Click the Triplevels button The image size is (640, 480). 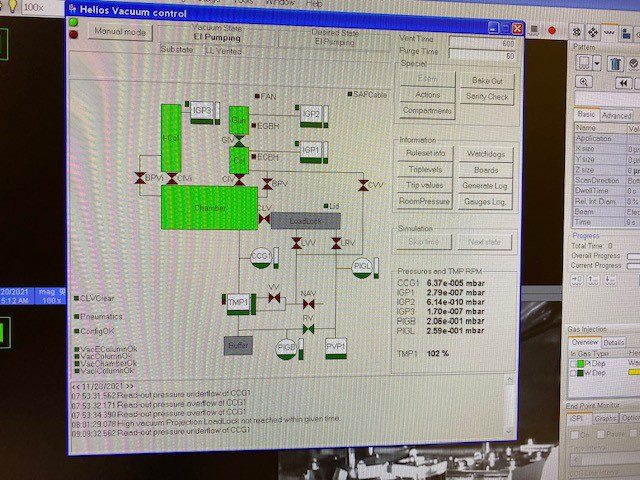(425, 169)
